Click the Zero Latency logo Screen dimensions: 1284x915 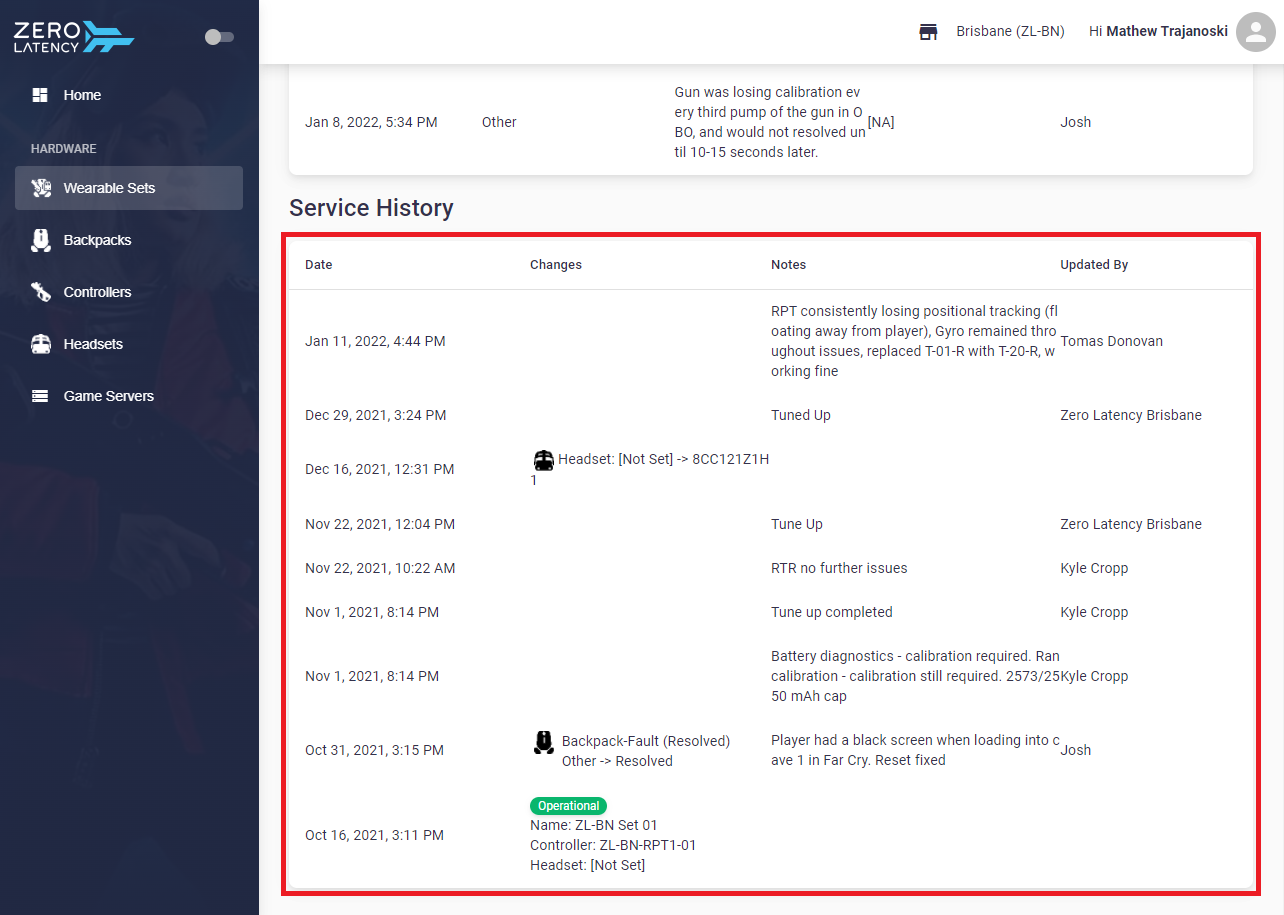[x=74, y=37]
